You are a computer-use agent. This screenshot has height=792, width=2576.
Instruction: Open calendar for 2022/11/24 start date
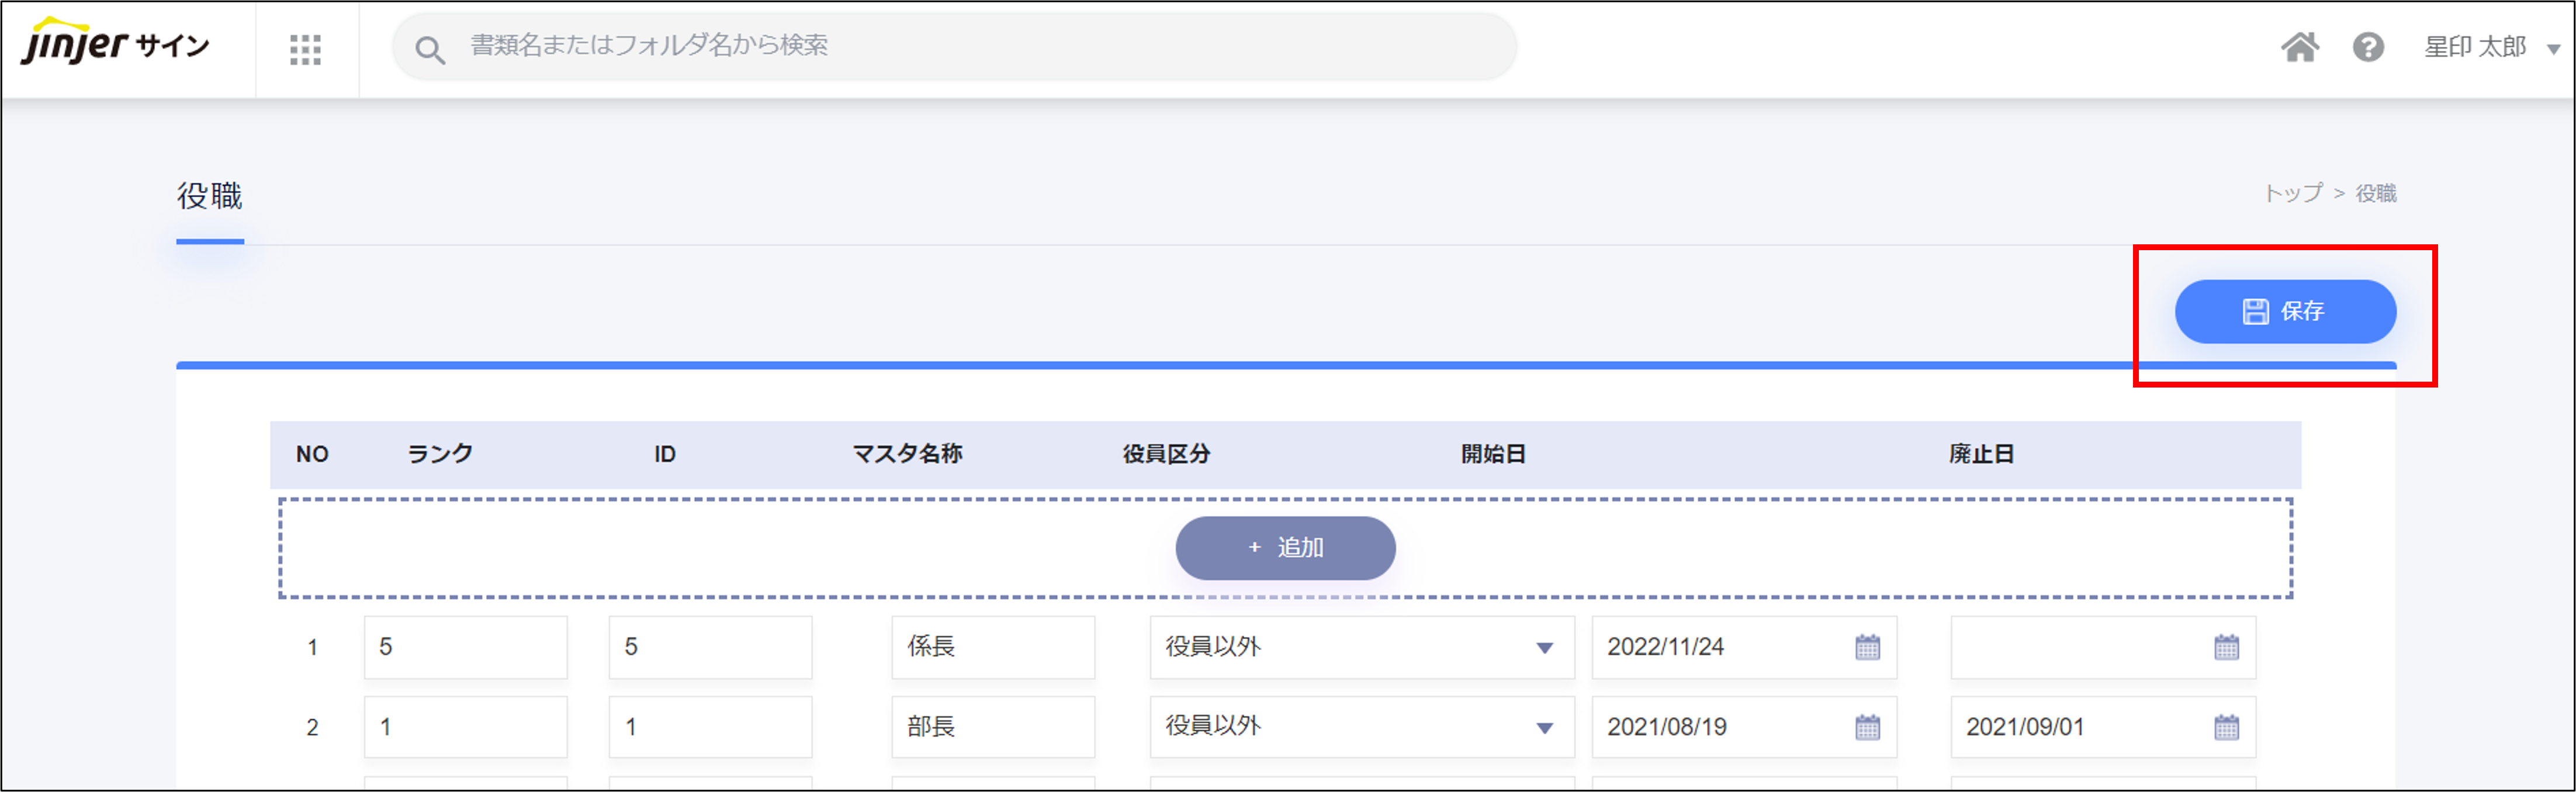click(x=1867, y=647)
